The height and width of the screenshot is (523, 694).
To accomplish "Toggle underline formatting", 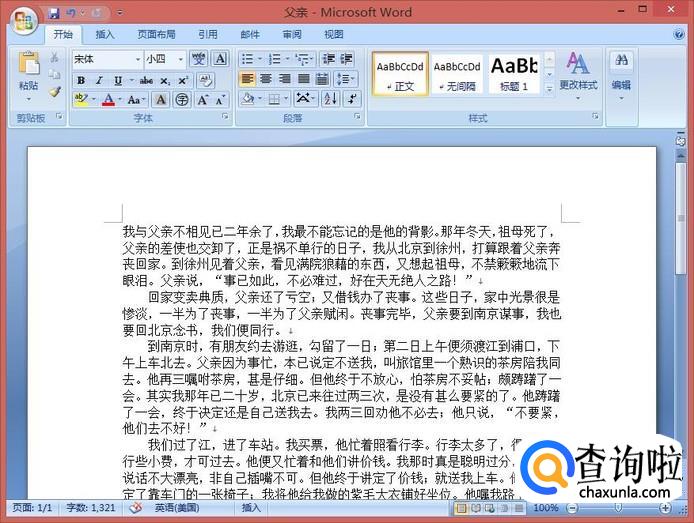I will point(118,80).
